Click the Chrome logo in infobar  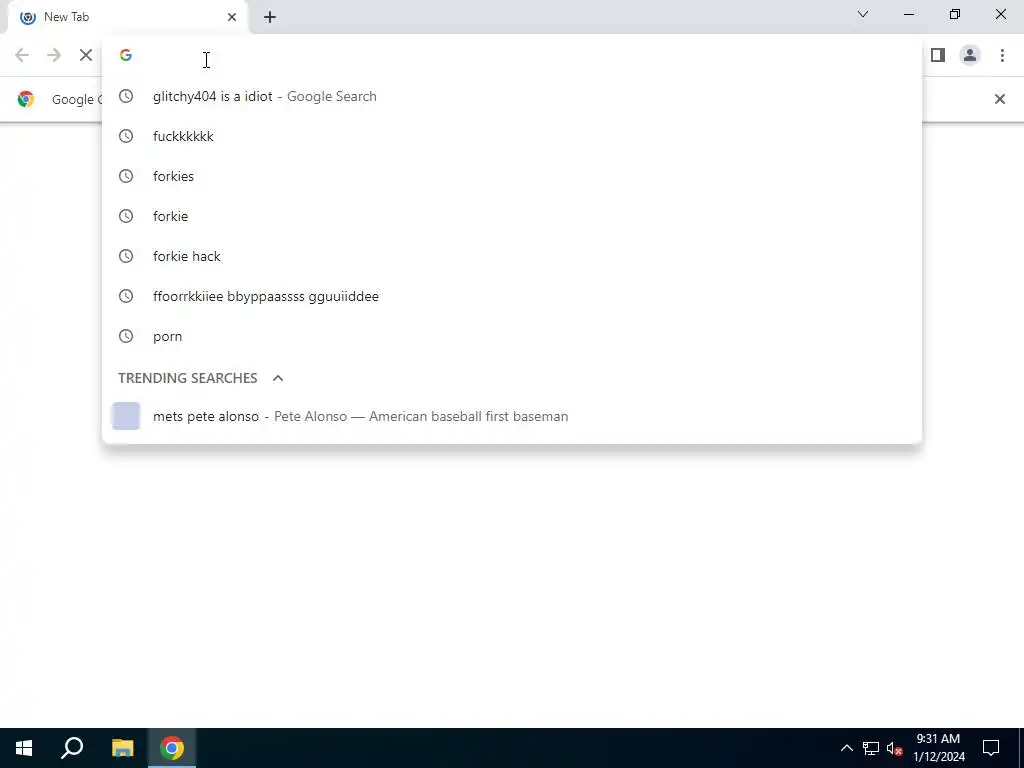pos(26,99)
